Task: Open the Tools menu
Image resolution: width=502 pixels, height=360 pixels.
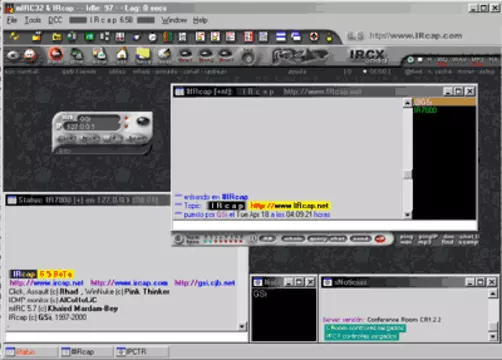Action: [x=33, y=20]
